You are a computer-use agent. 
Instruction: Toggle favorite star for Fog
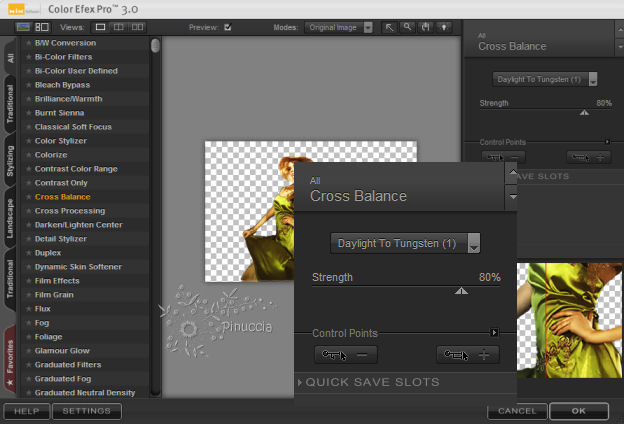point(29,323)
